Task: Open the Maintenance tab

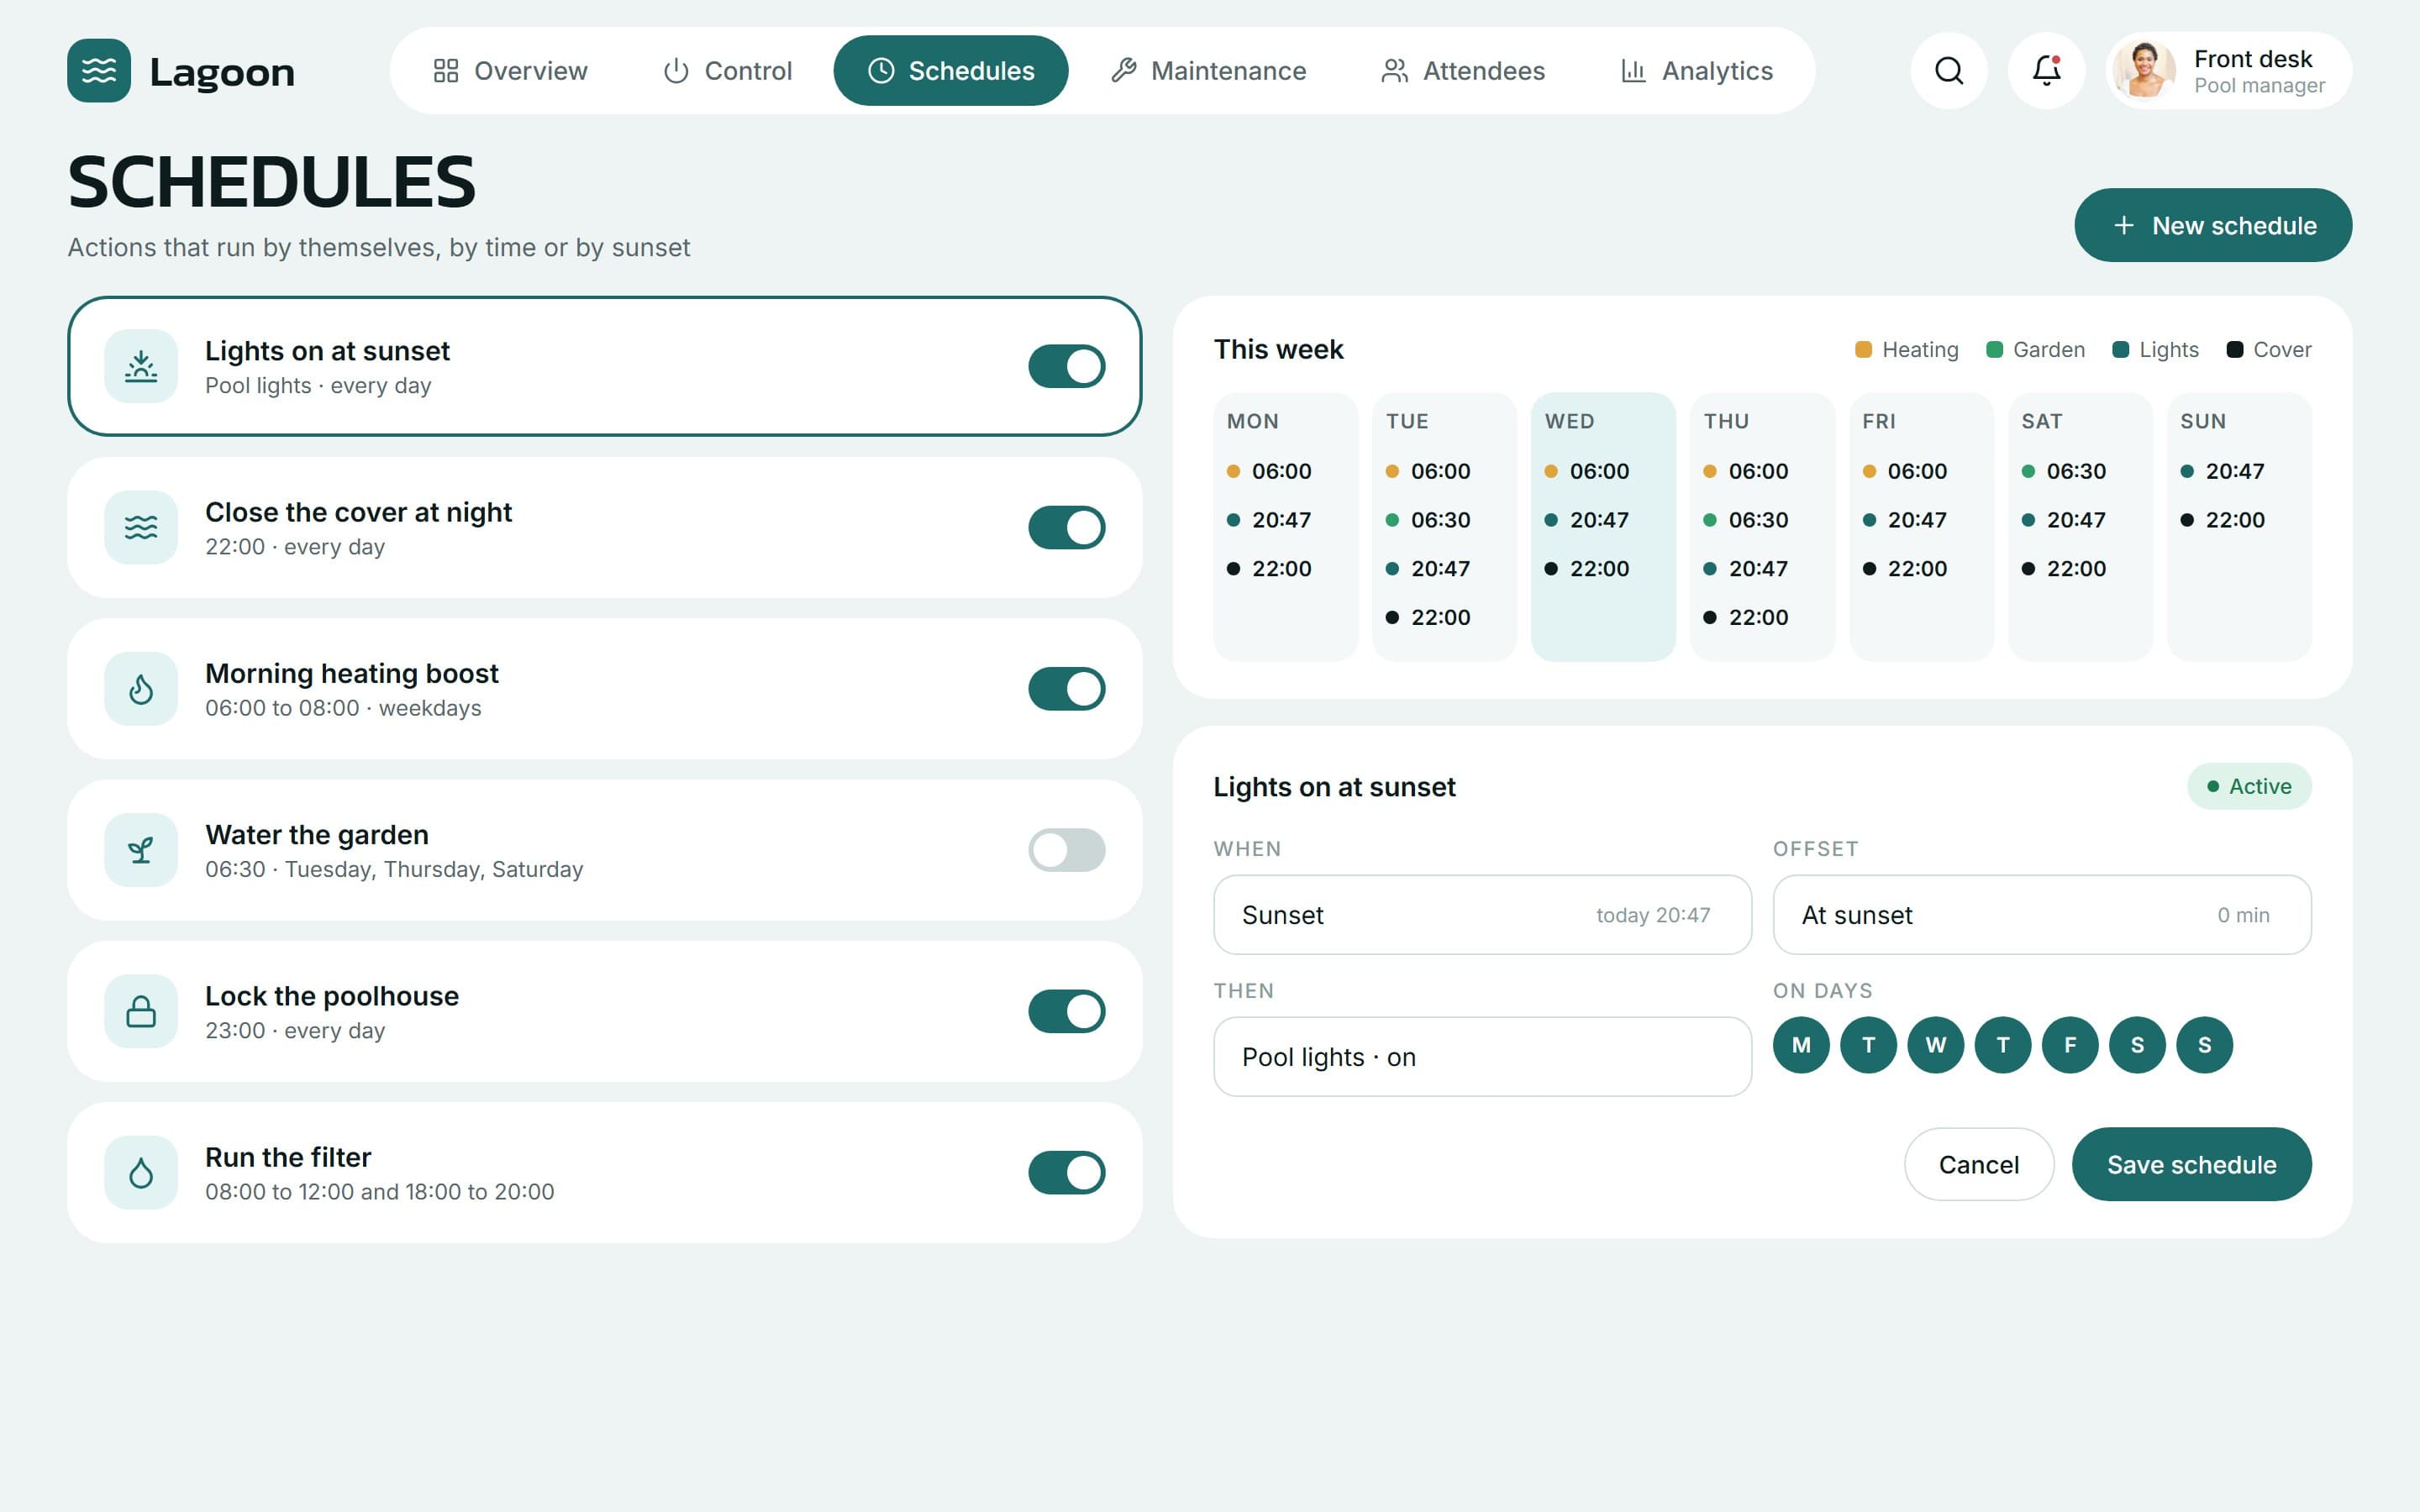Action: (1208, 71)
